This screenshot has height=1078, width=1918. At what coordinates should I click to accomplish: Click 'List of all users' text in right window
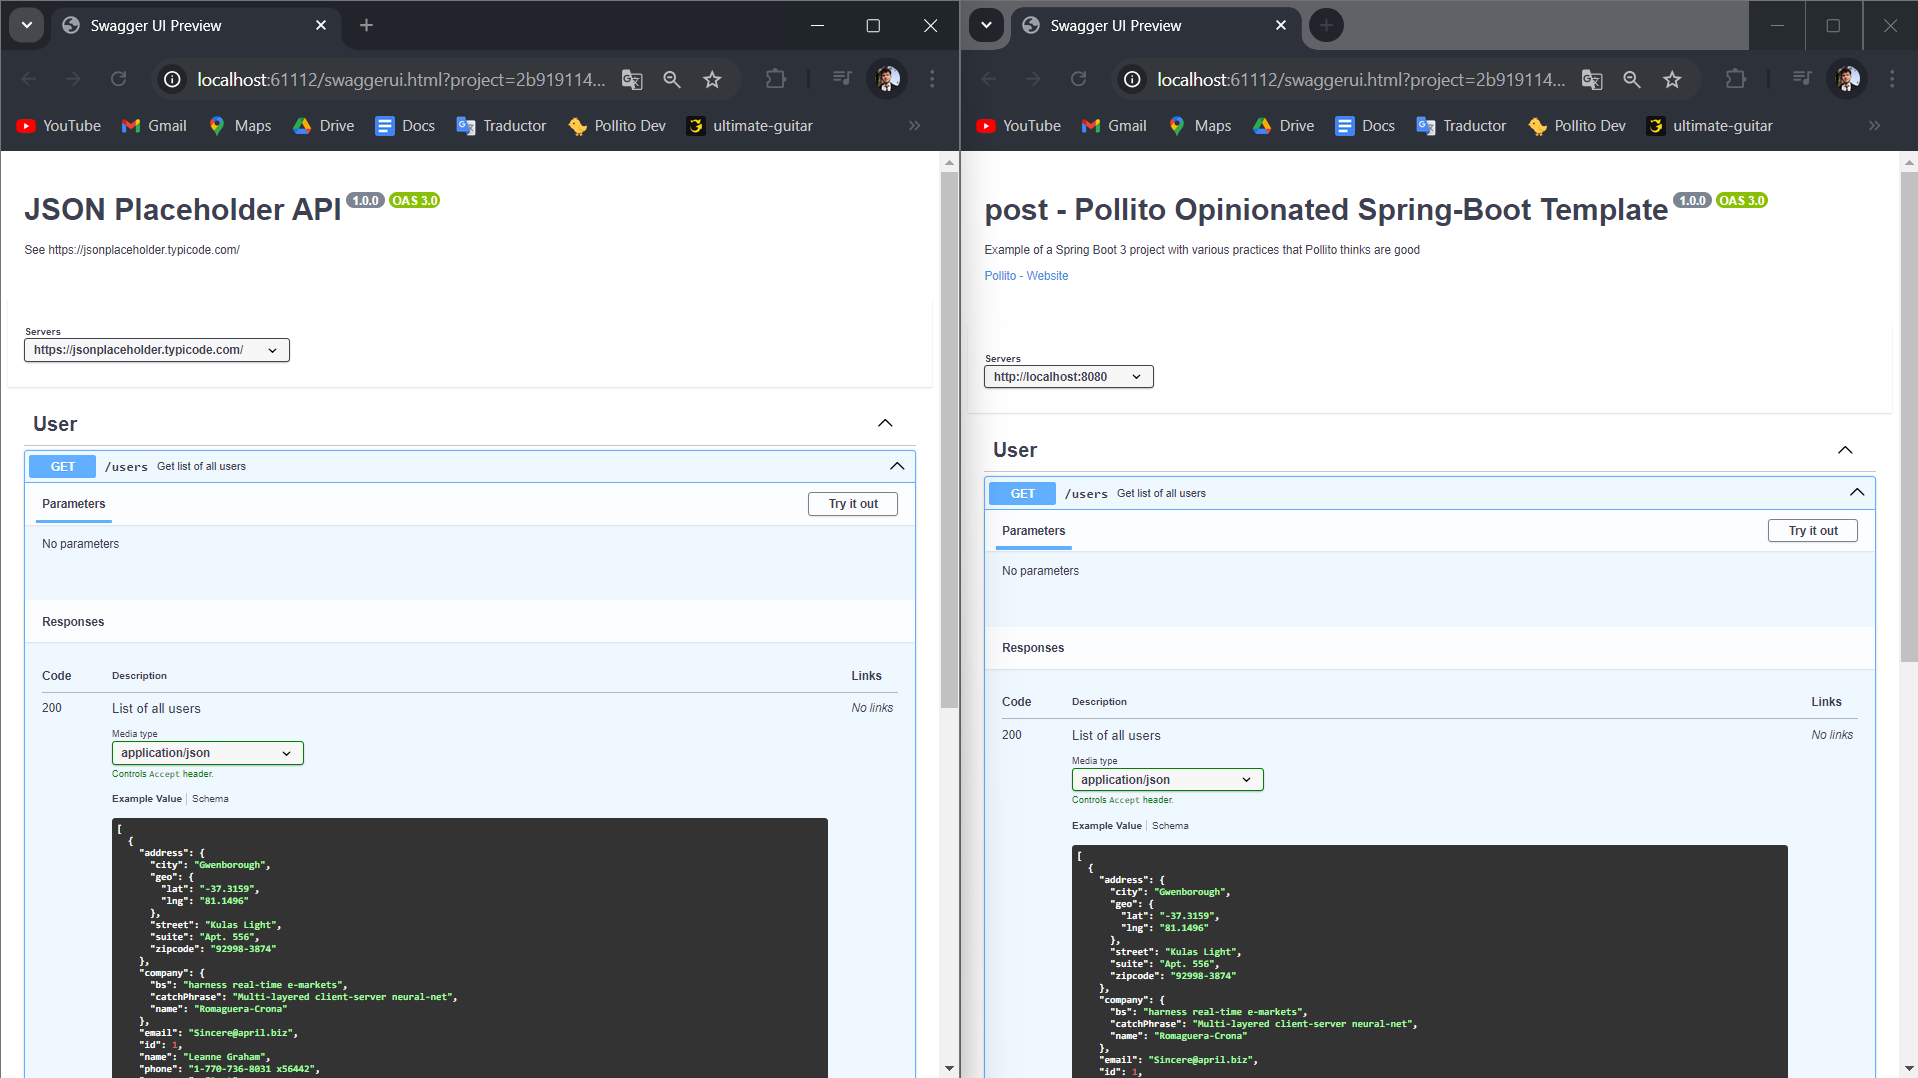point(1116,735)
